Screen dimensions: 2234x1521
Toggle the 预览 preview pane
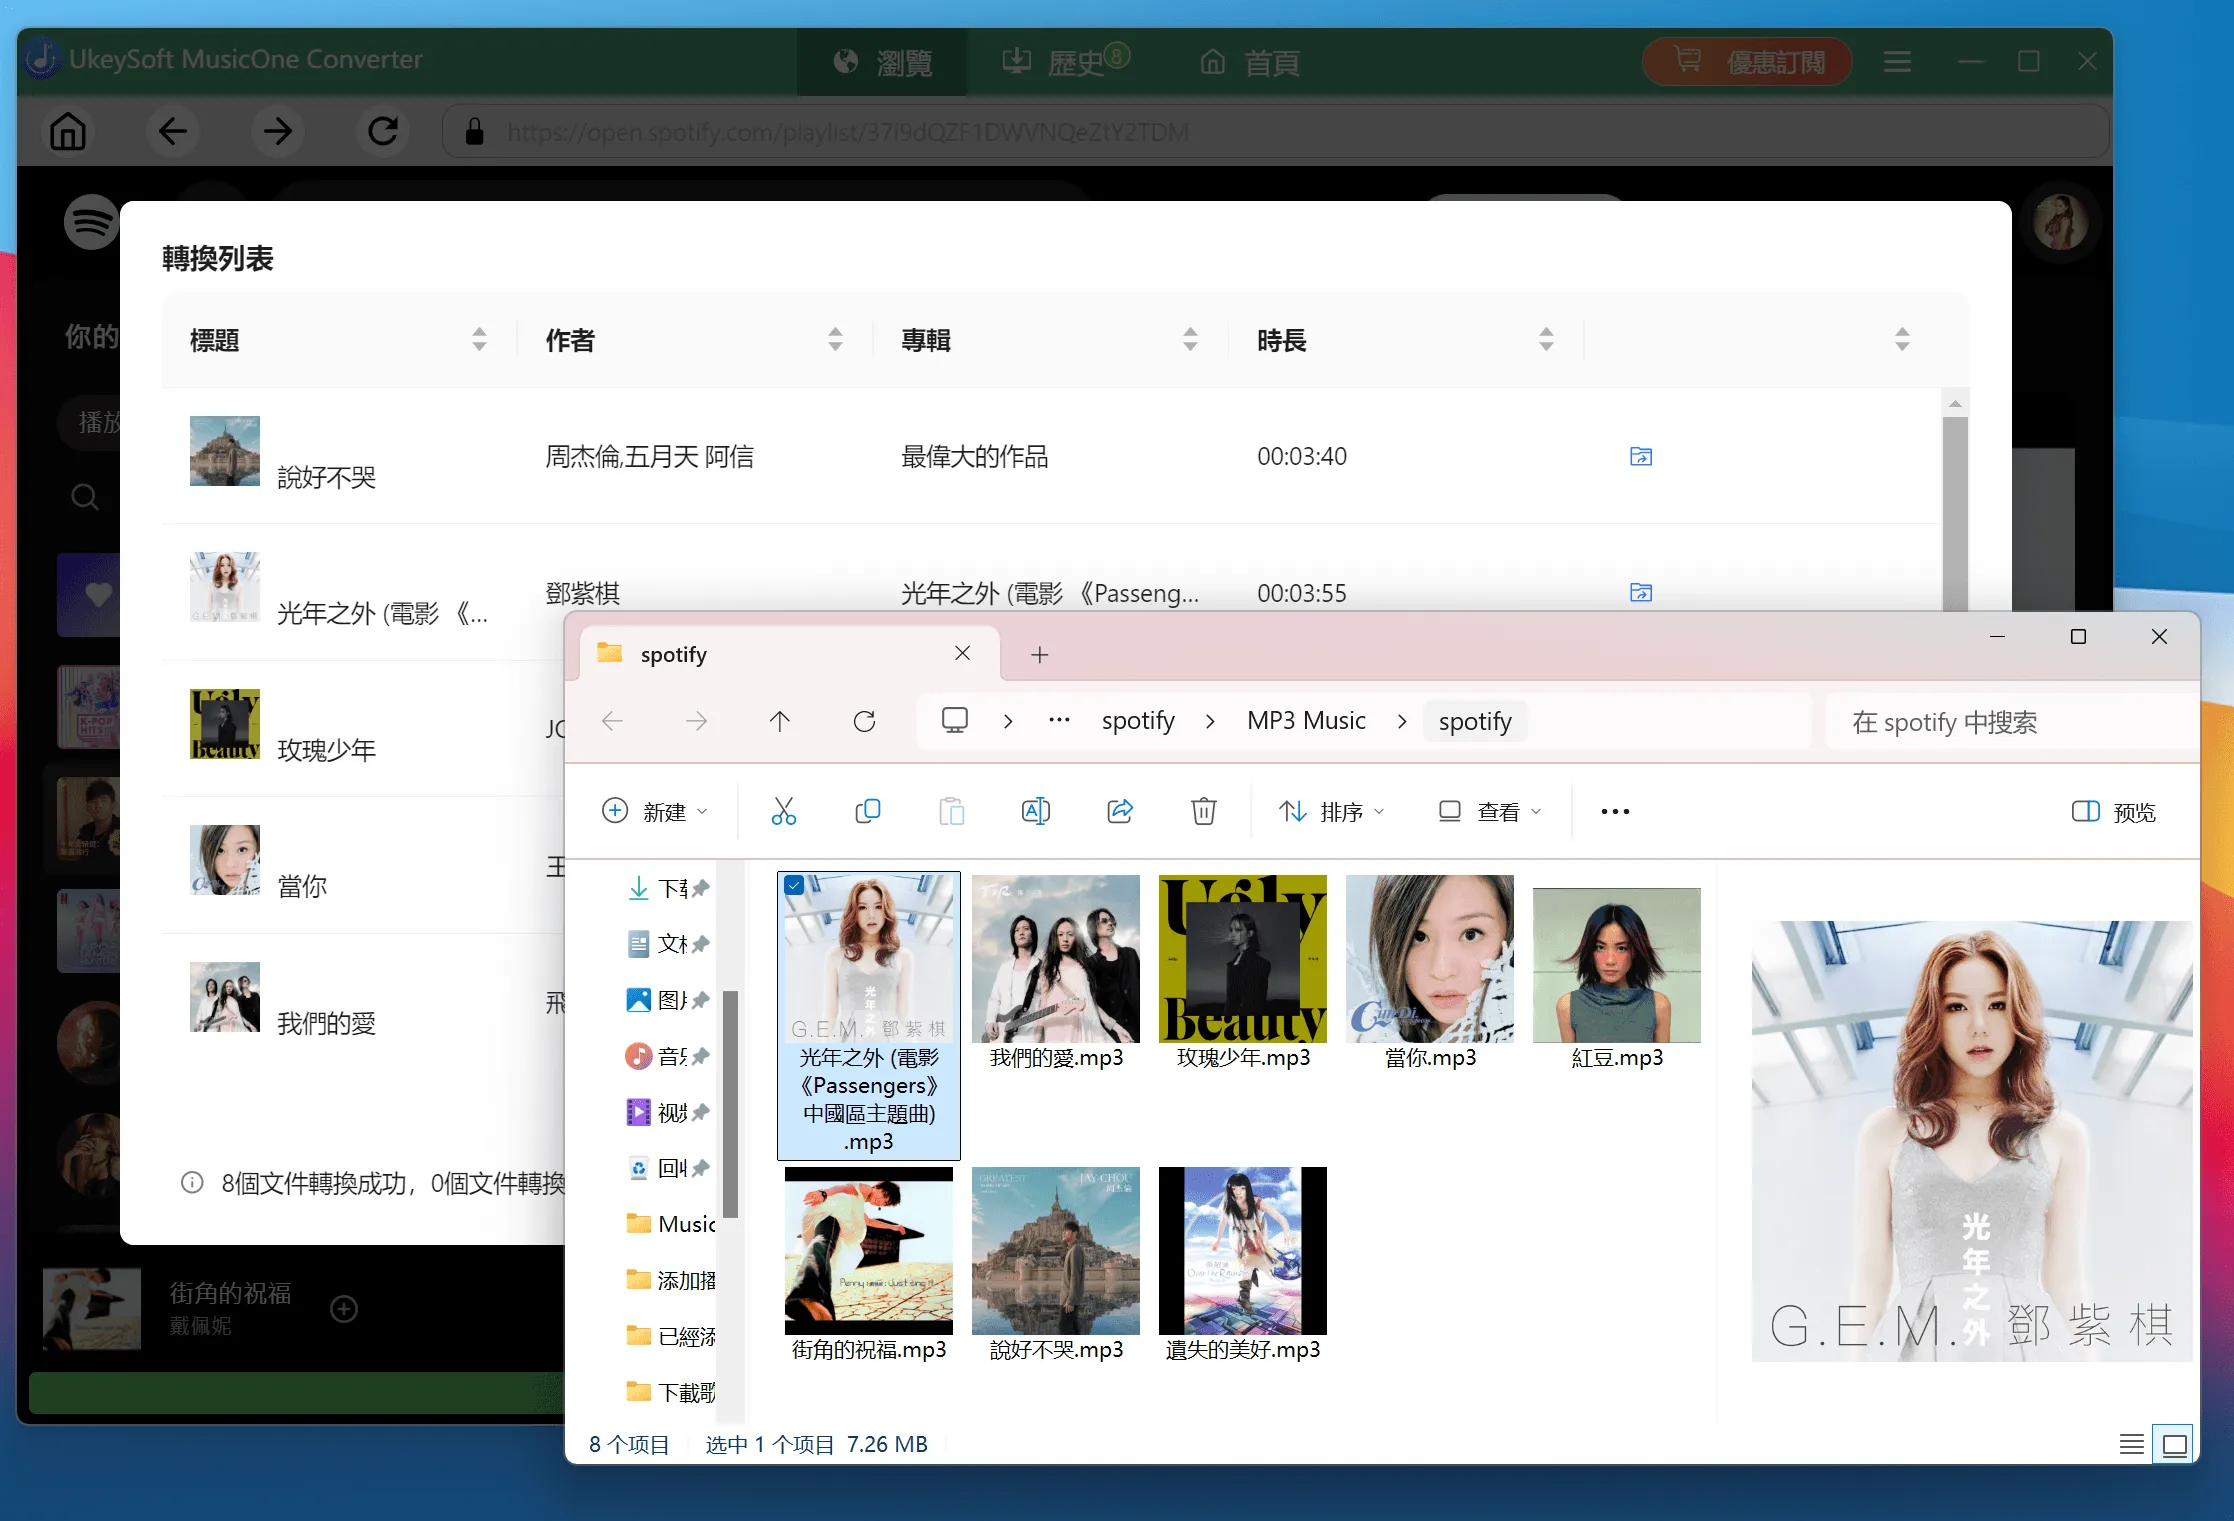tap(2113, 811)
